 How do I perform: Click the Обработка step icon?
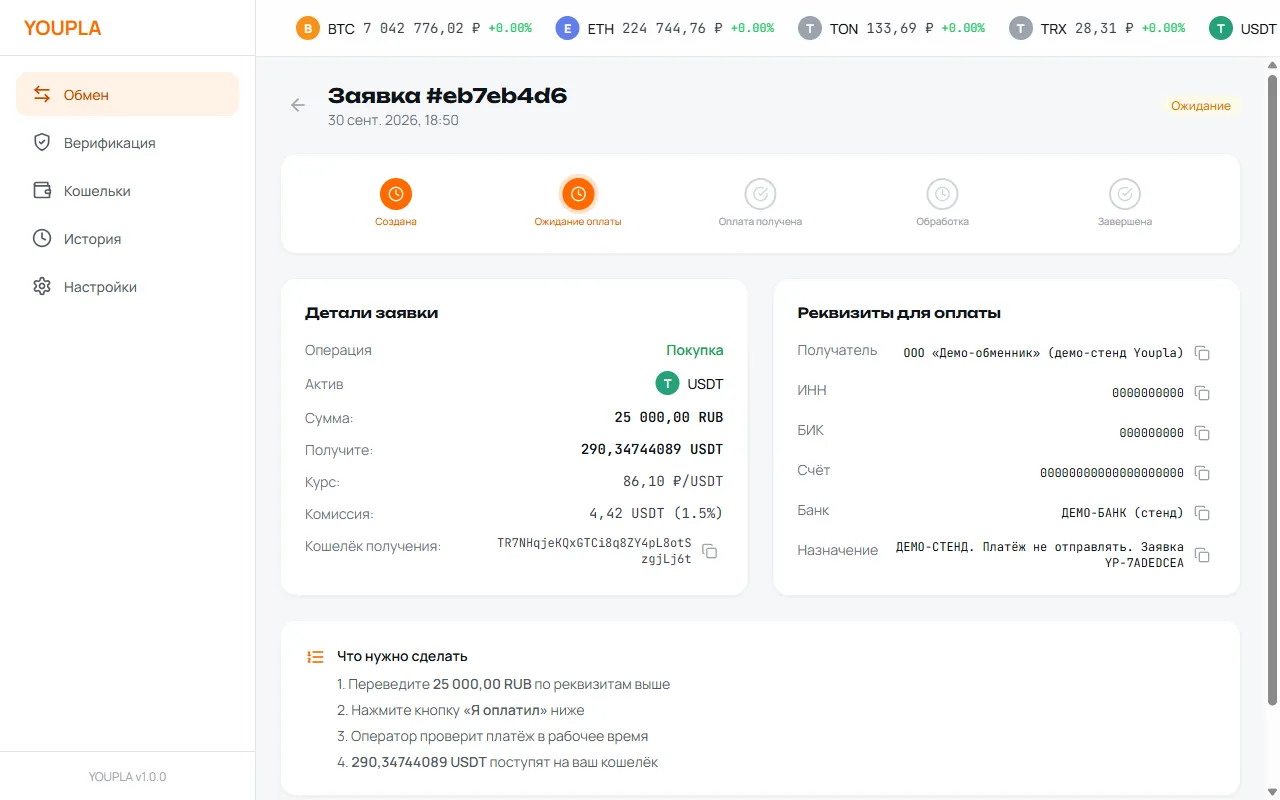pos(942,194)
